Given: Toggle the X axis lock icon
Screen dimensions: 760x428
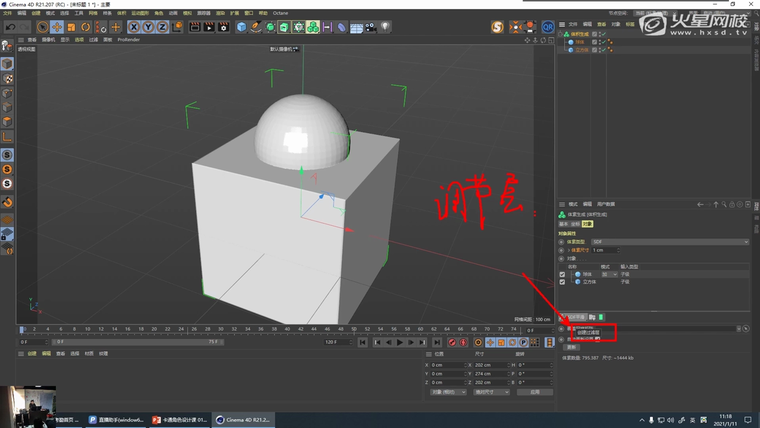Looking at the screenshot, I should pos(135,27).
